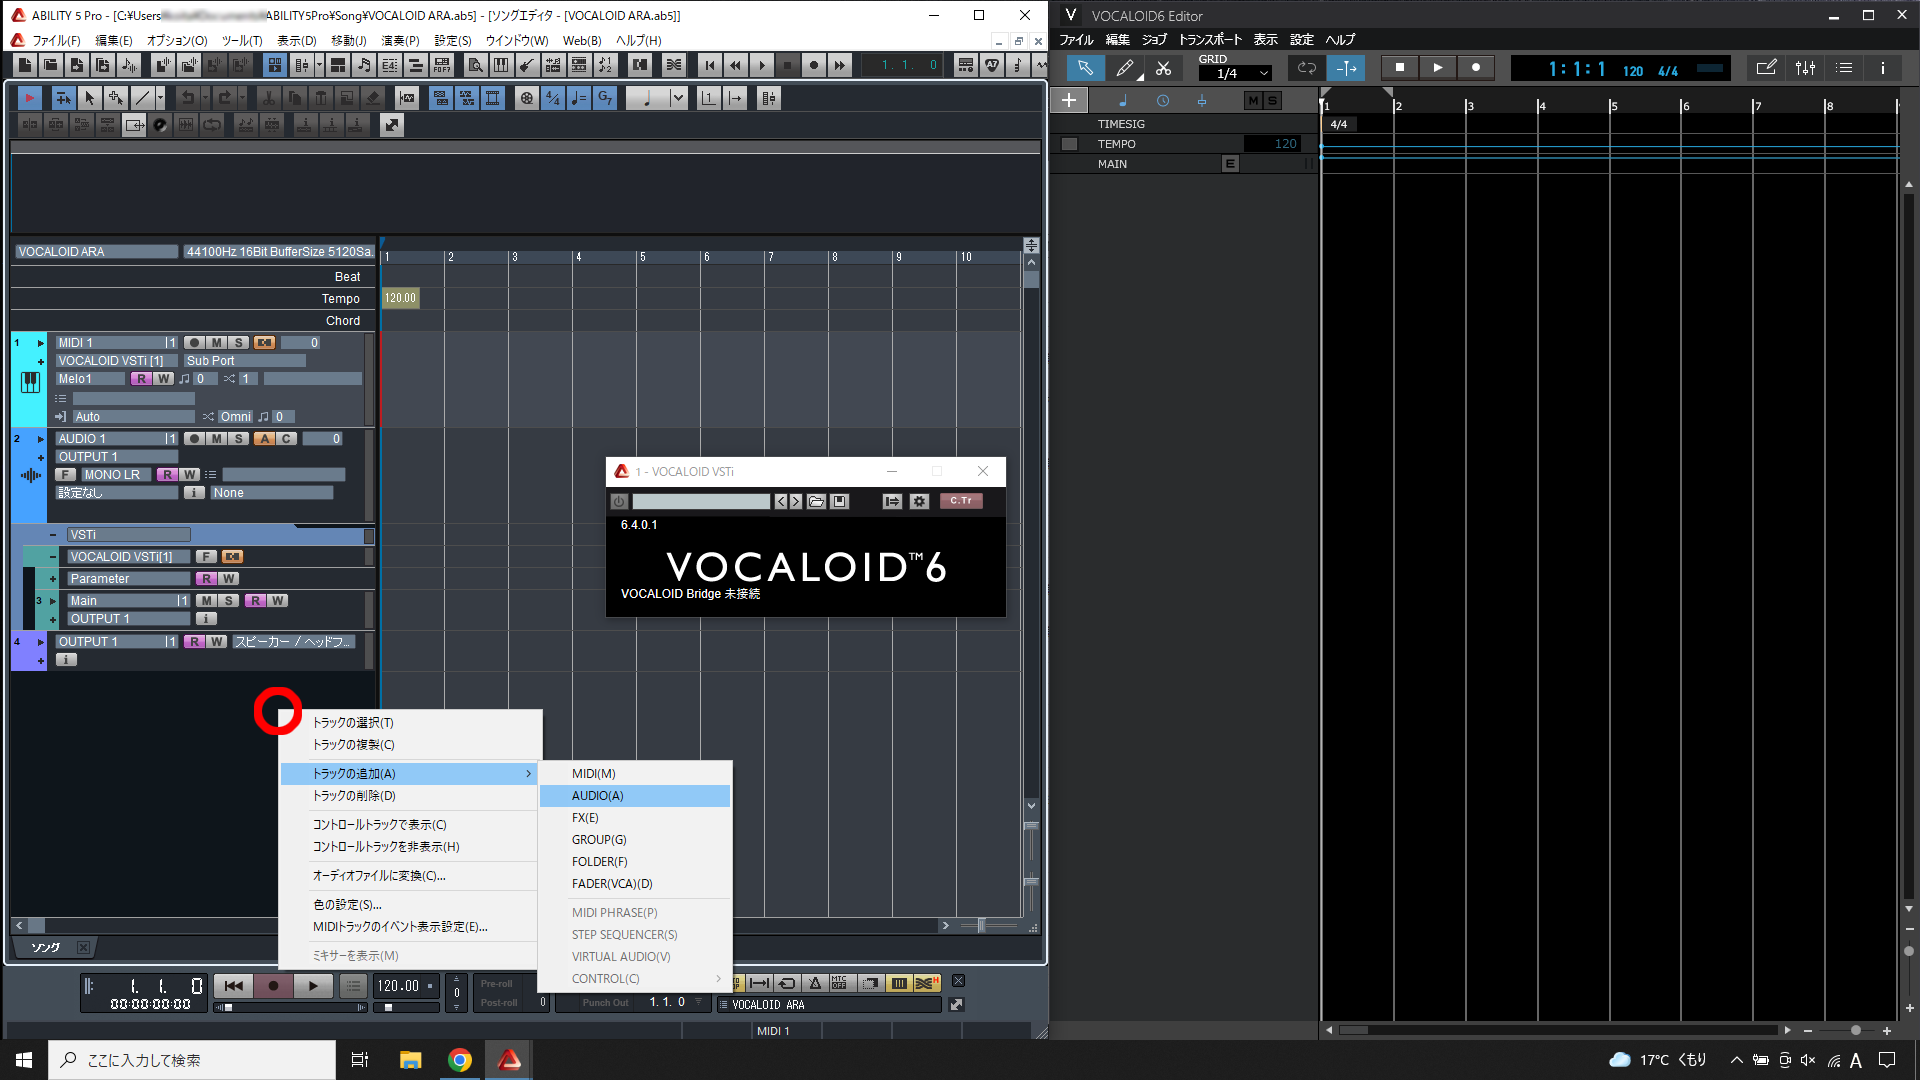Adjust the Melo1 track fader slider

(312, 378)
